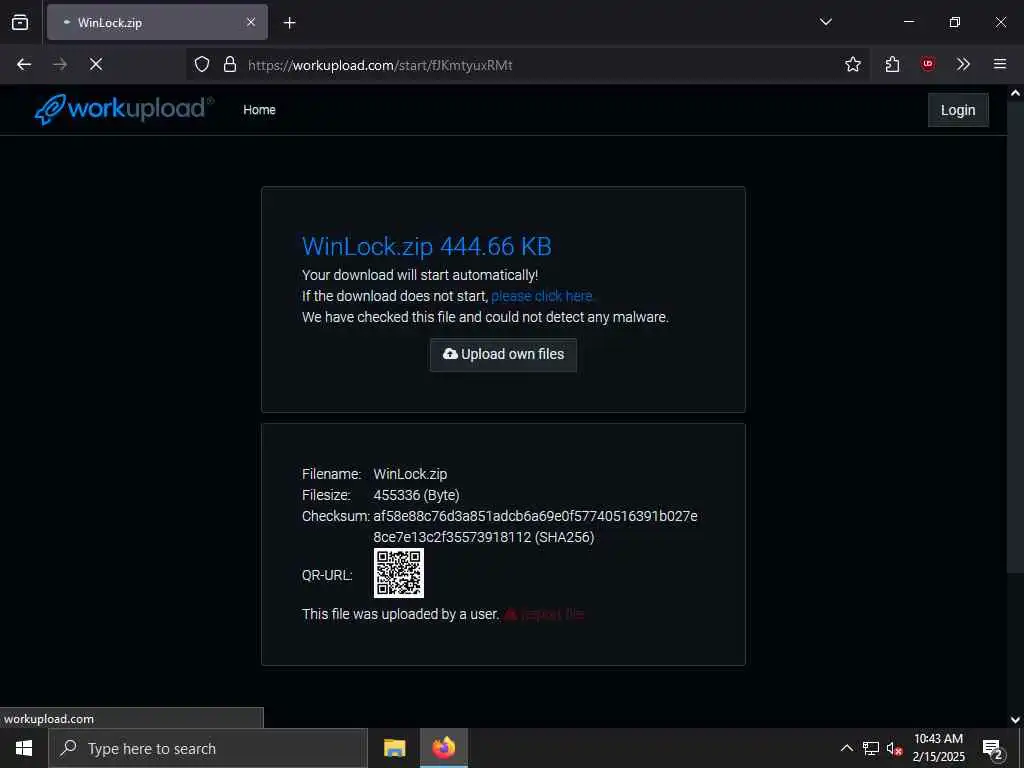Screen dimensions: 1024x768
Task: Click the report file link
Action: (545, 614)
